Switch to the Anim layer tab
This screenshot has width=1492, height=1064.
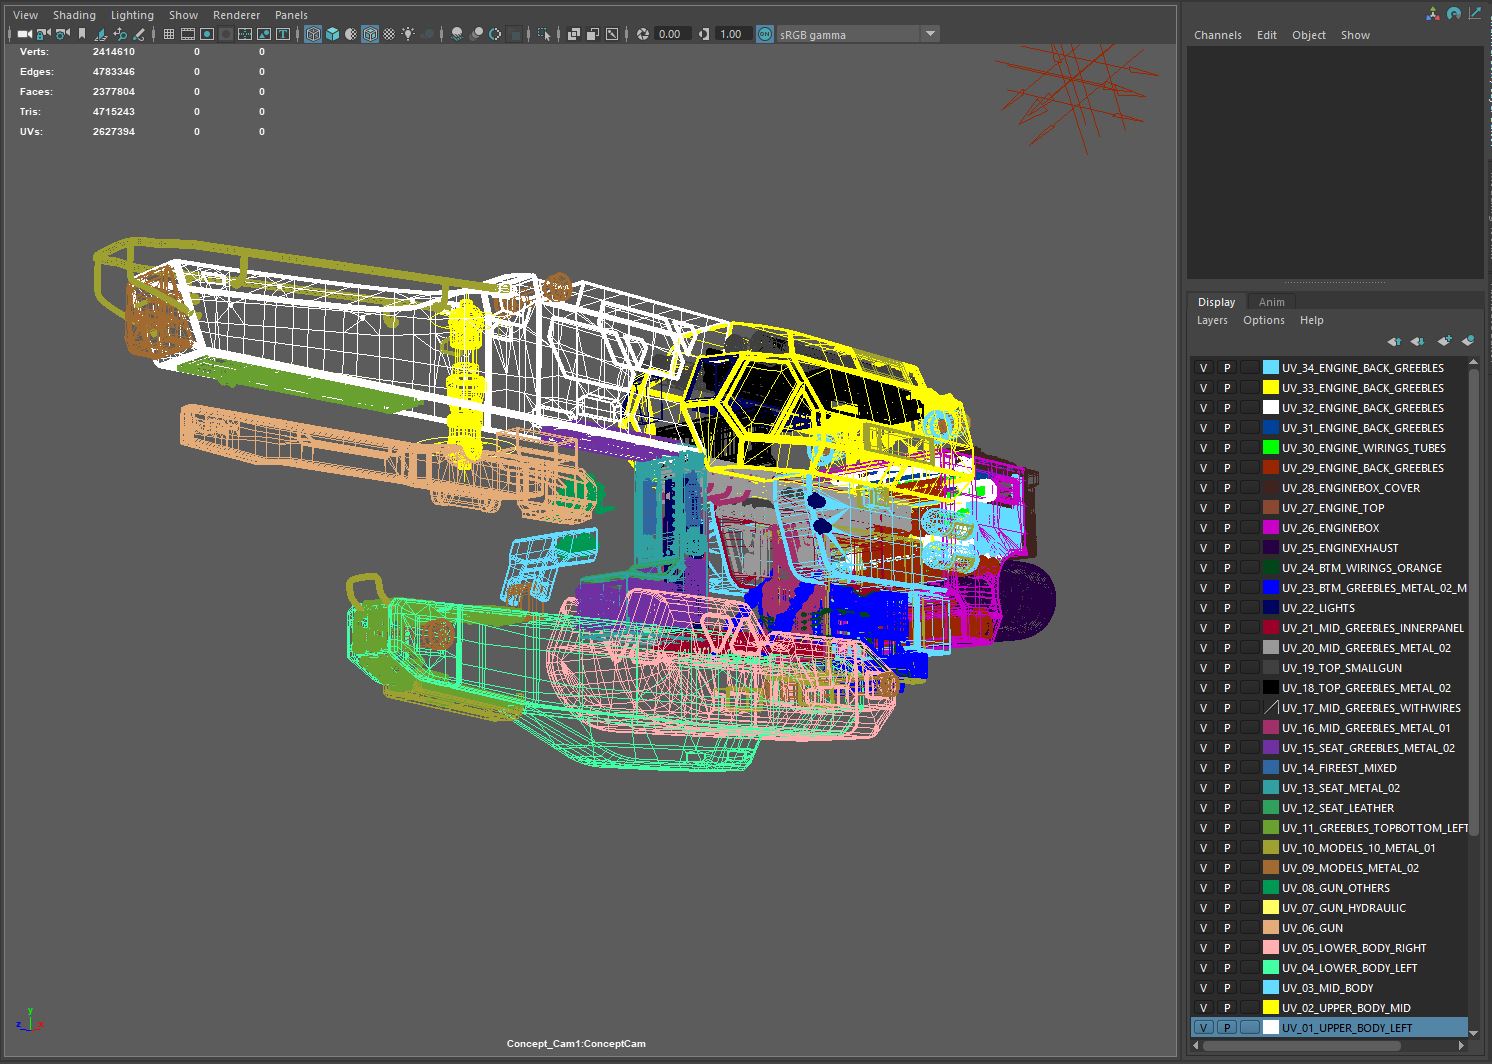1271,302
